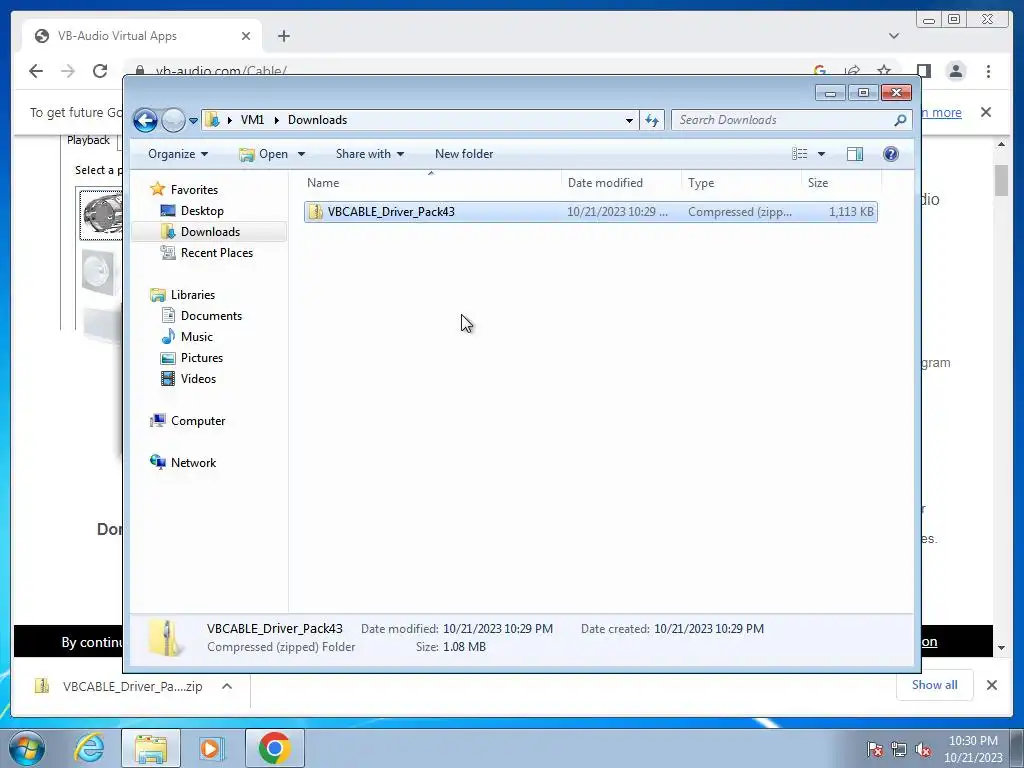Switch to VB-Audio Virtual Apps tab

coord(142,36)
